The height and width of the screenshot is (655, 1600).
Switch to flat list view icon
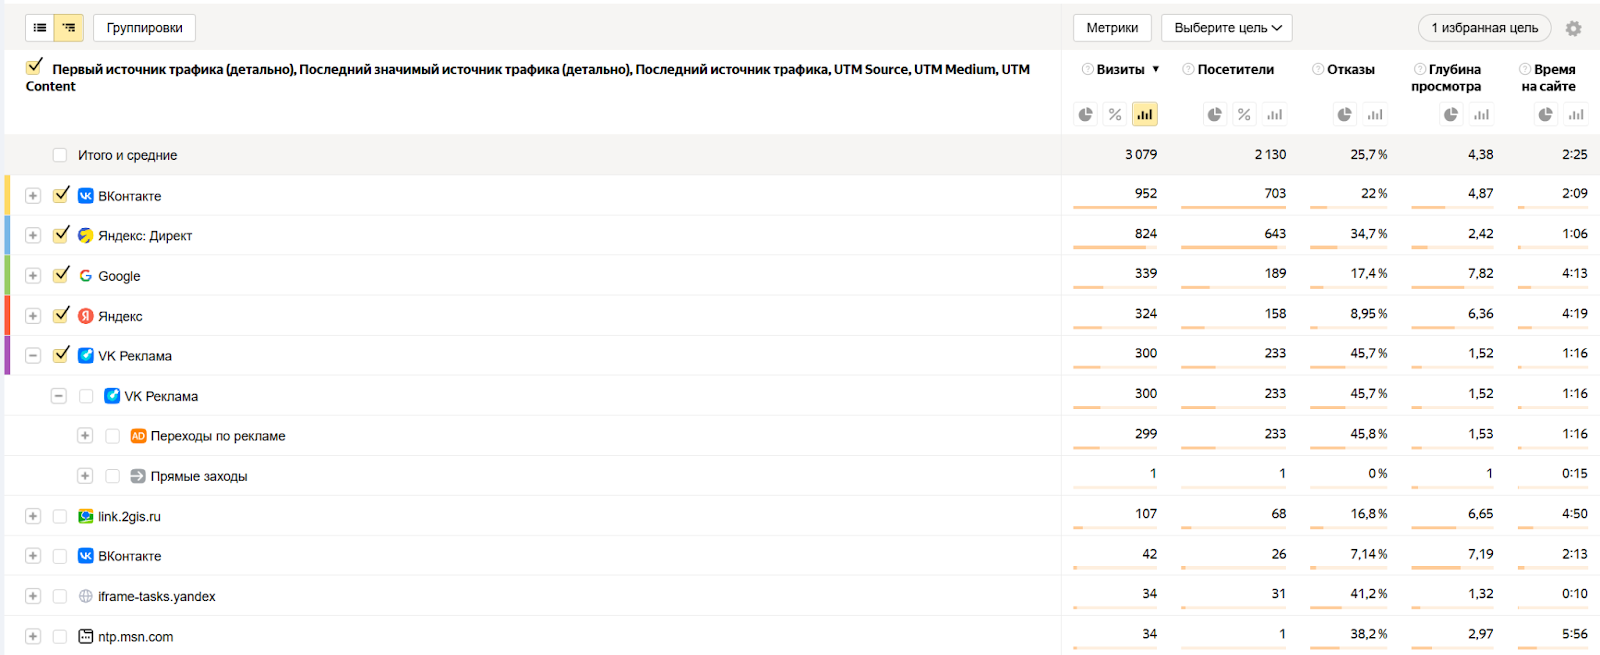[40, 28]
